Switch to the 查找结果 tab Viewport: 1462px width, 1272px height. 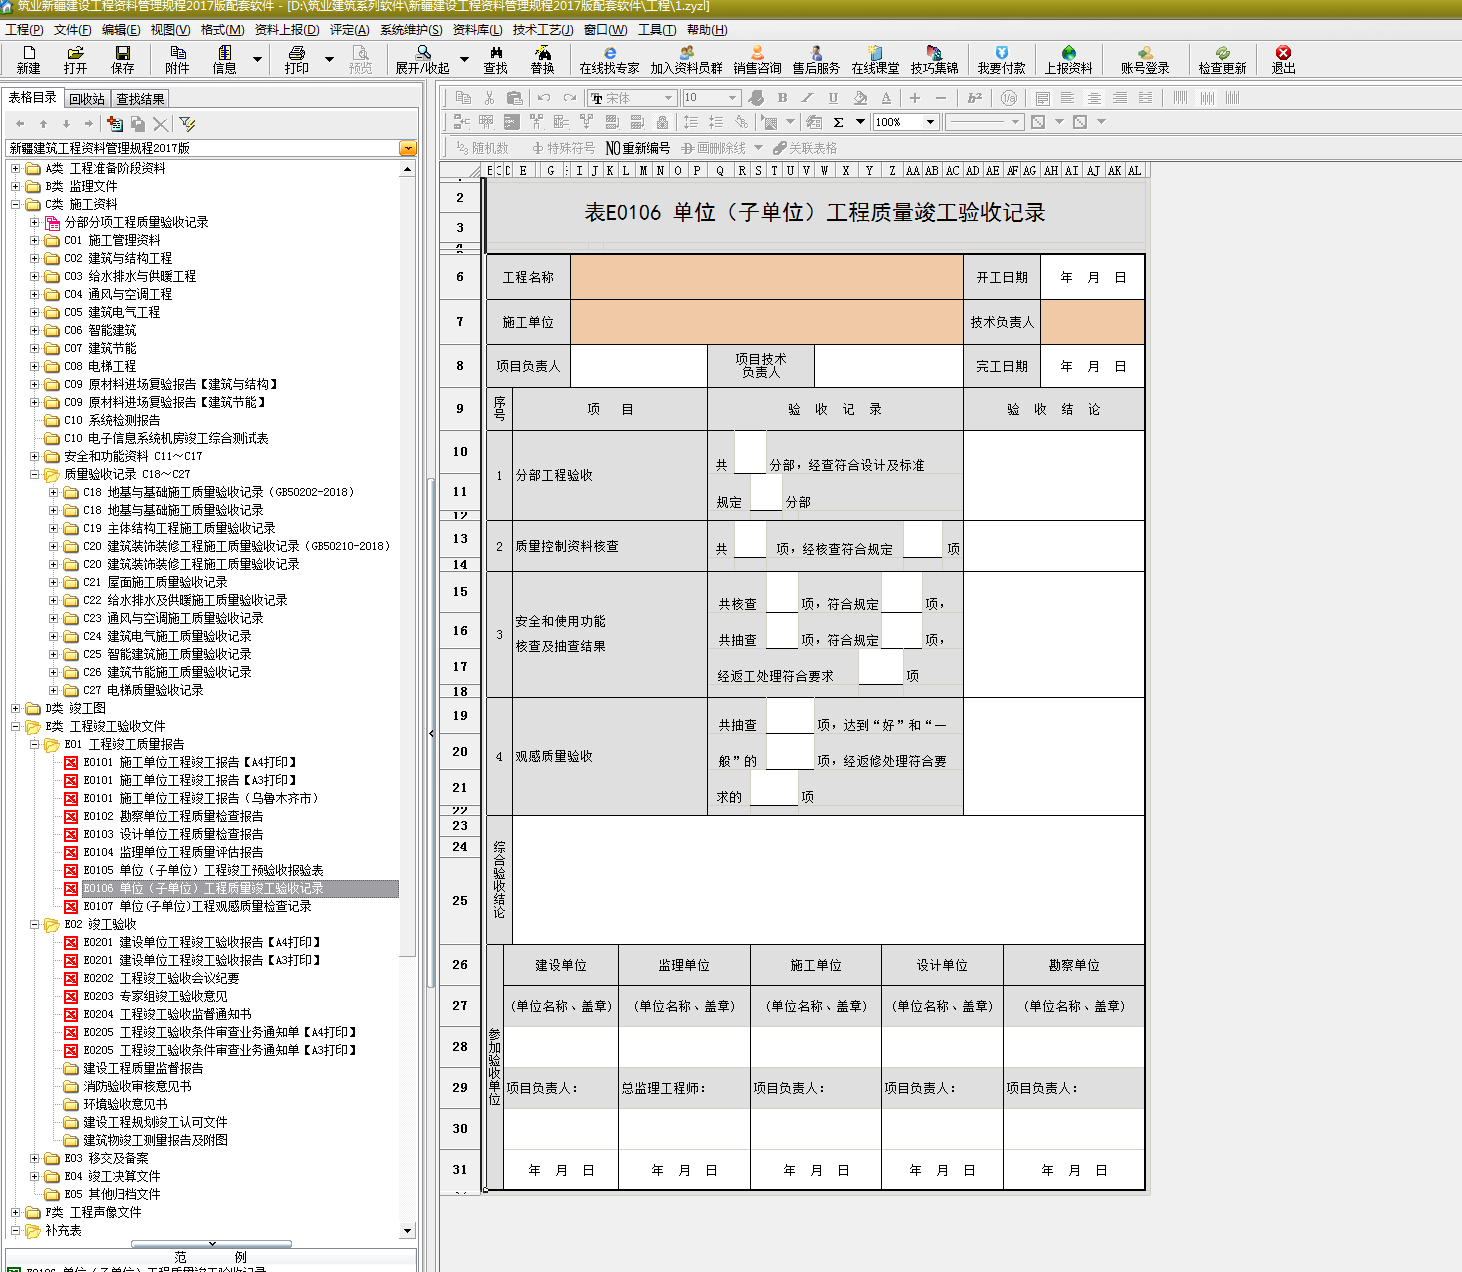pos(140,99)
